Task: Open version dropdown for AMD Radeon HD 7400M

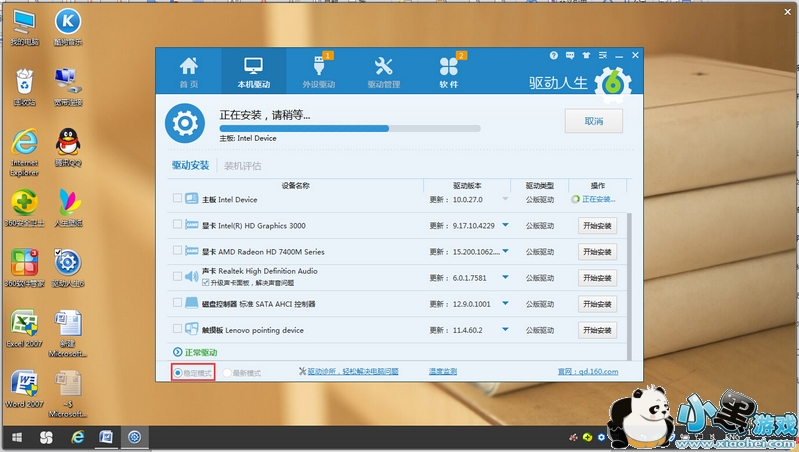Action: 505,252
